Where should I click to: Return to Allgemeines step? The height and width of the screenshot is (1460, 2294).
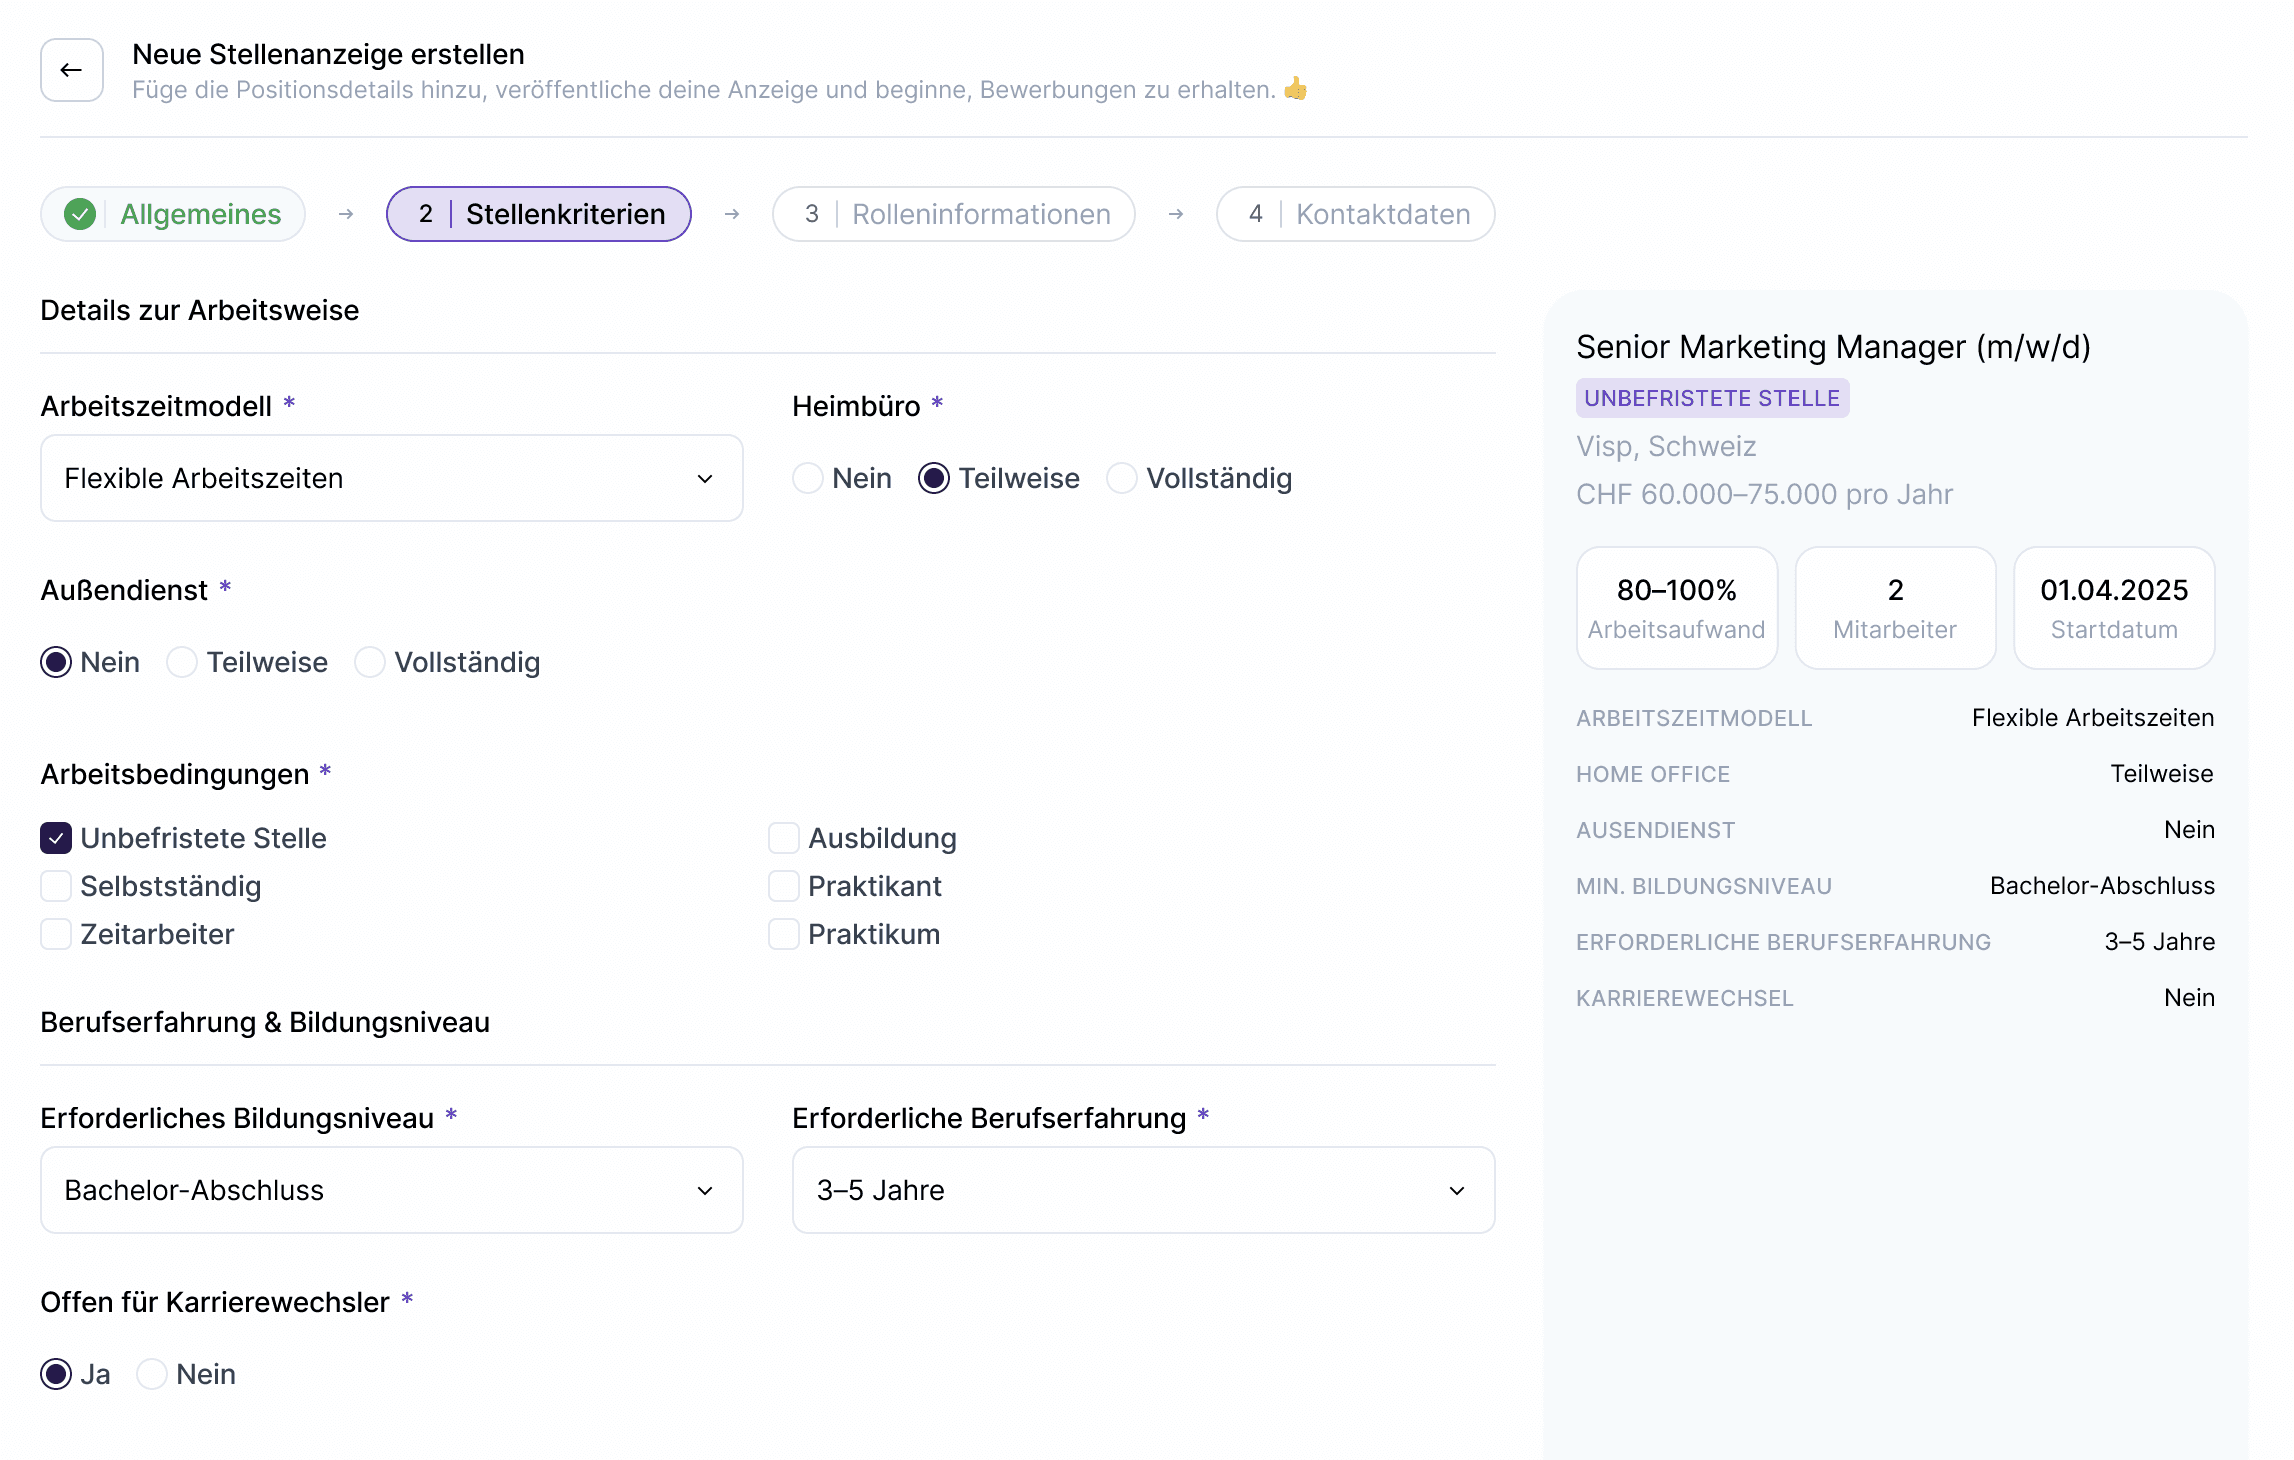pos(173,214)
